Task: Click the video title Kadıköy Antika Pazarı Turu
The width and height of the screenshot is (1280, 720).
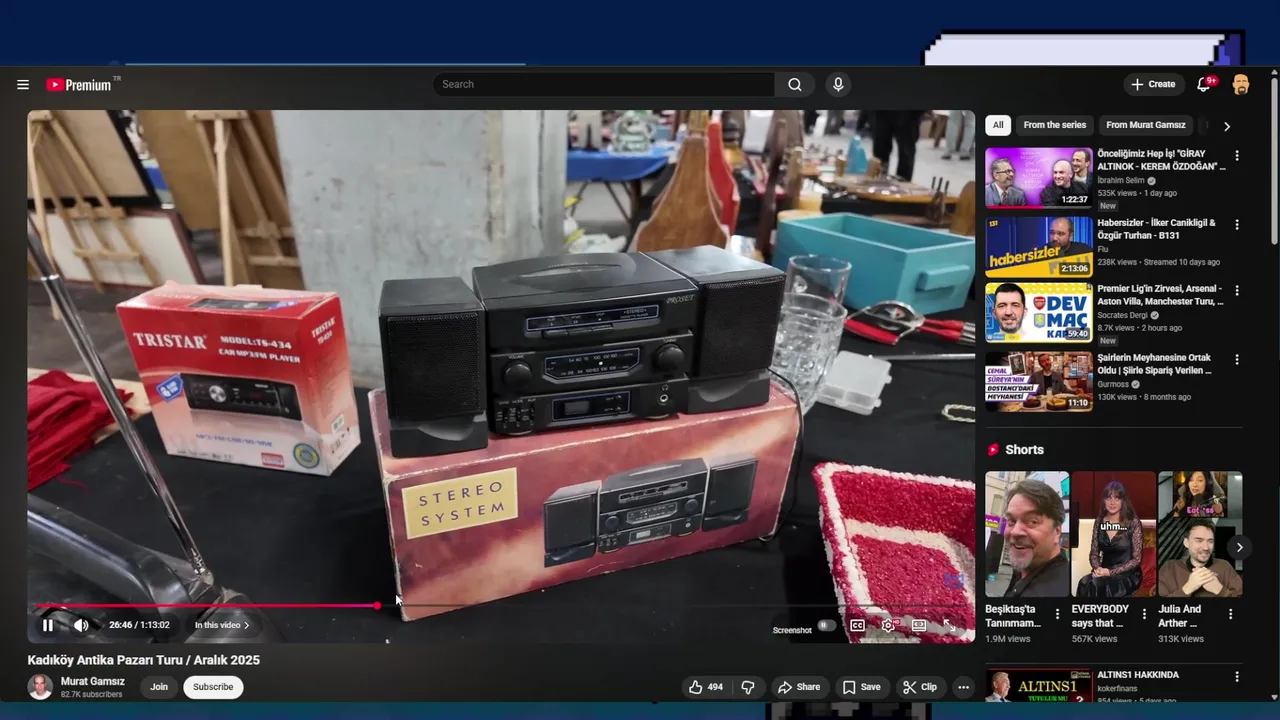Action: tap(143, 660)
